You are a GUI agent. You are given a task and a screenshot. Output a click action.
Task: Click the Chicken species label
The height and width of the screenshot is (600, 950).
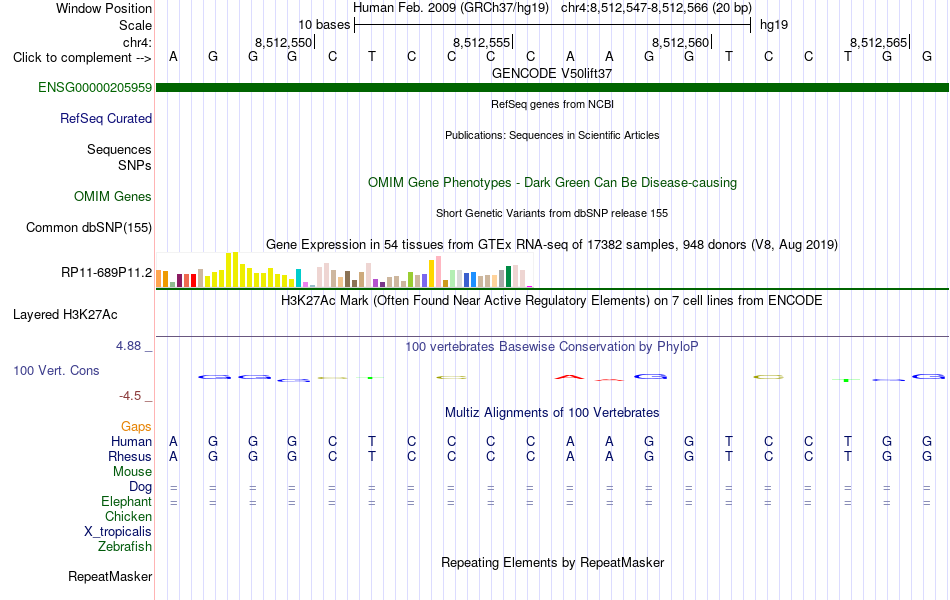coord(128,516)
